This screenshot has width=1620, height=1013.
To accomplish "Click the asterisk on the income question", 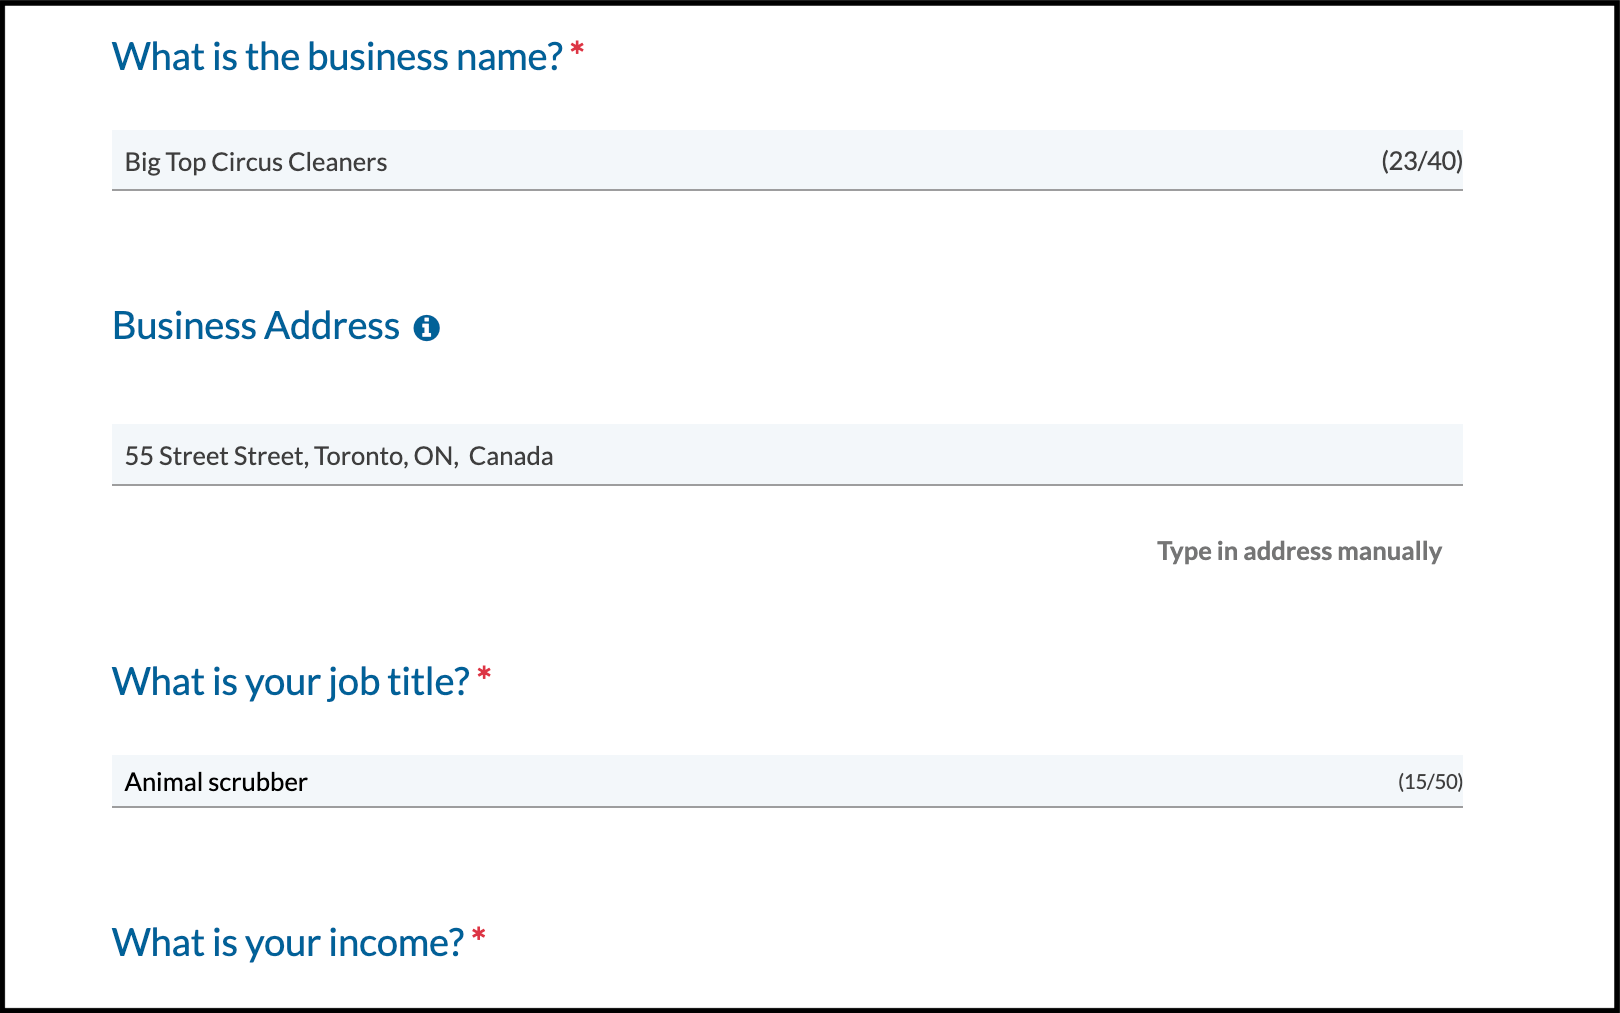I will [479, 932].
